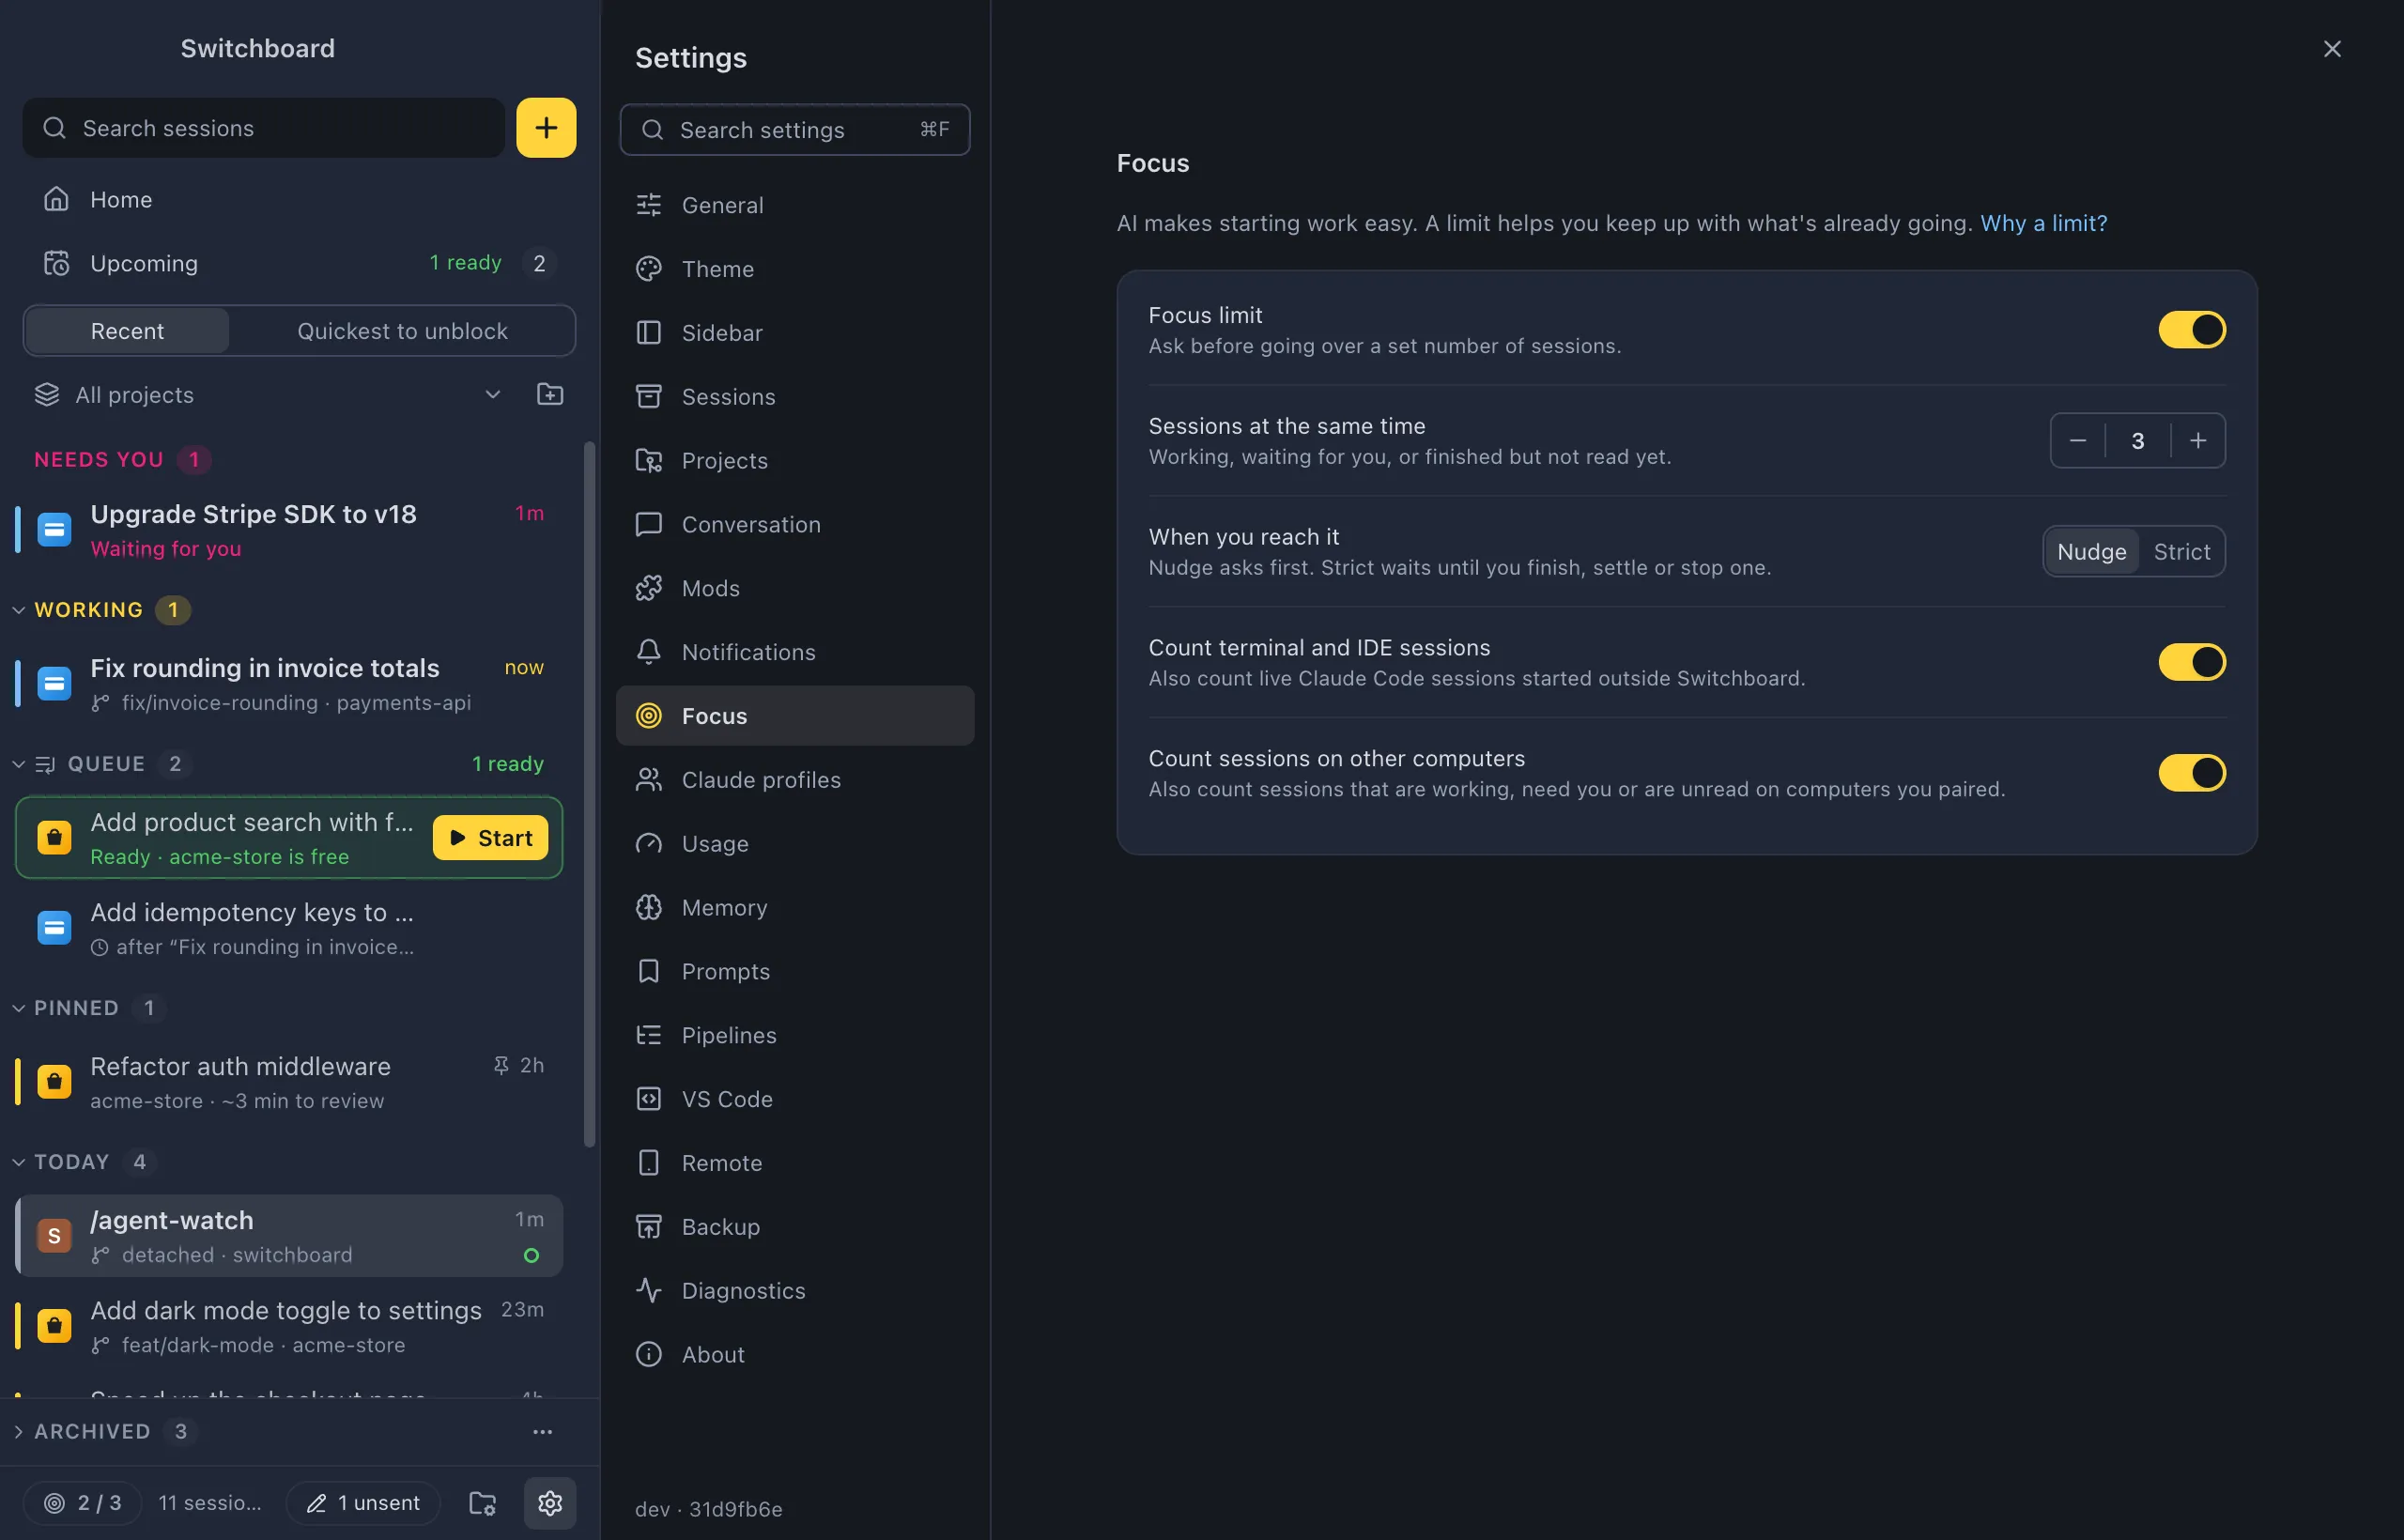This screenshot has width=2404, height=1540.
Task: Open the folder settings icon in bottom bar
Action: pyautogui.click(x=482, y=1502)
